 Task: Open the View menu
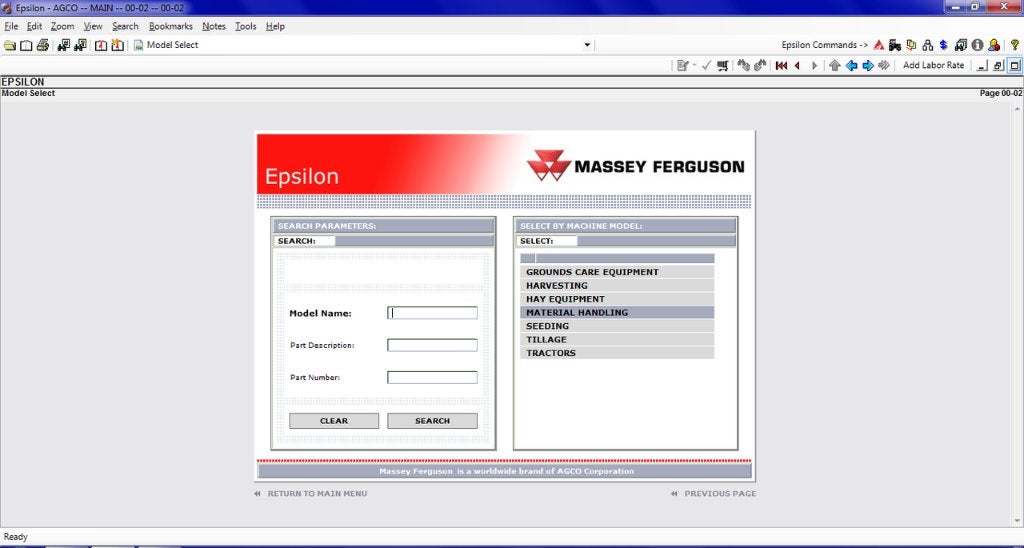click(93, 26)
